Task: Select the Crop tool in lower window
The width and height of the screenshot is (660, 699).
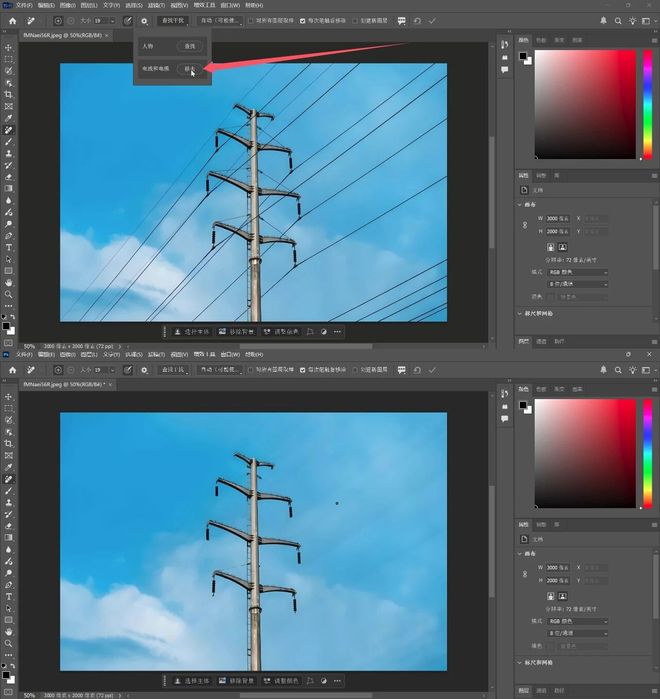Action: click(x=8, y=444)
